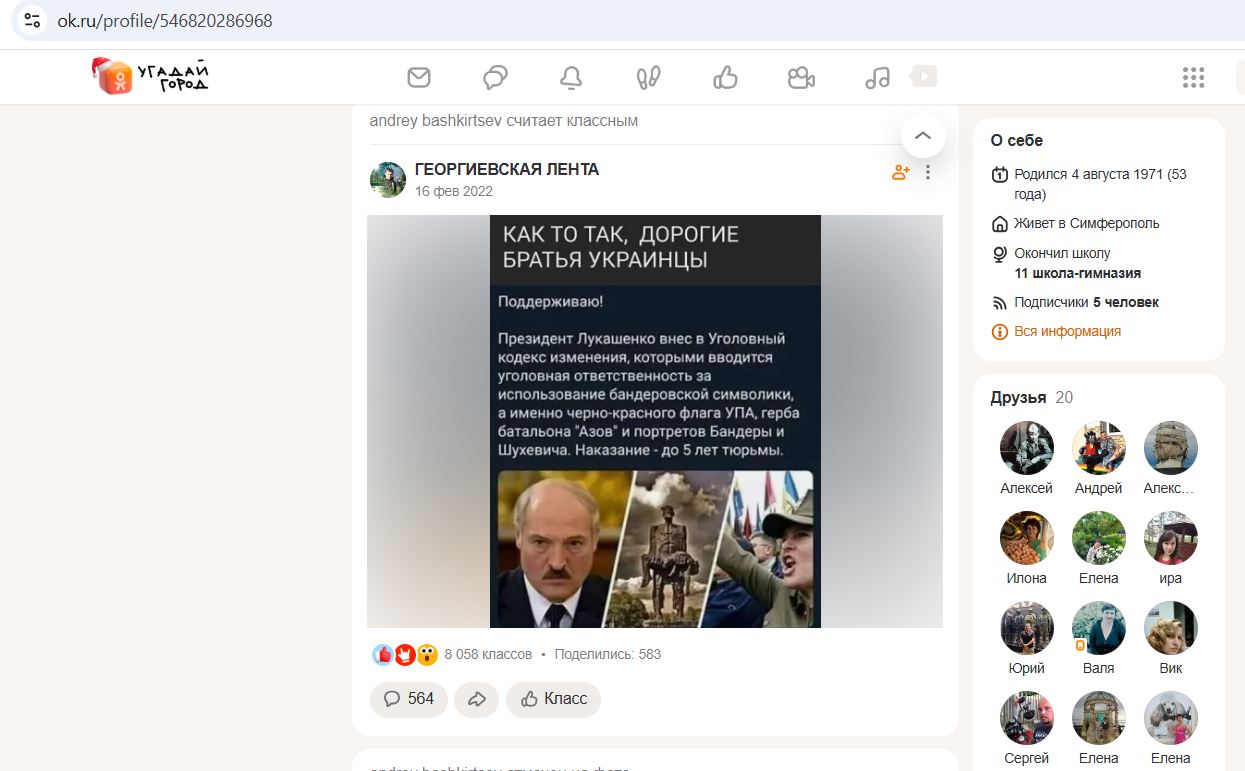Screen dimensions: 1245x771
Task: Open friend Вик's avatar
Action: click(1171, 628)
